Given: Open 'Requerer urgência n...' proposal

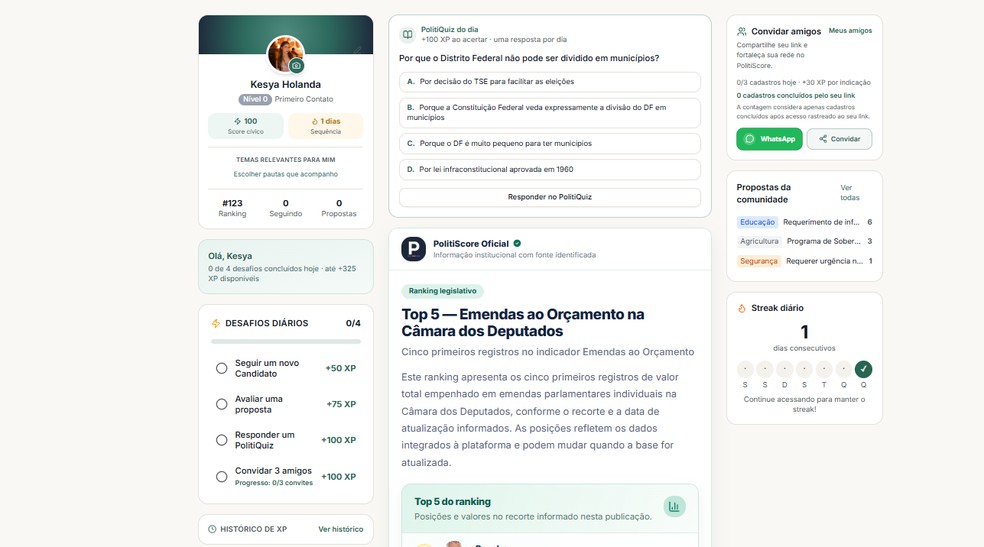Looking at the screenshot, I should coord(825,261).
